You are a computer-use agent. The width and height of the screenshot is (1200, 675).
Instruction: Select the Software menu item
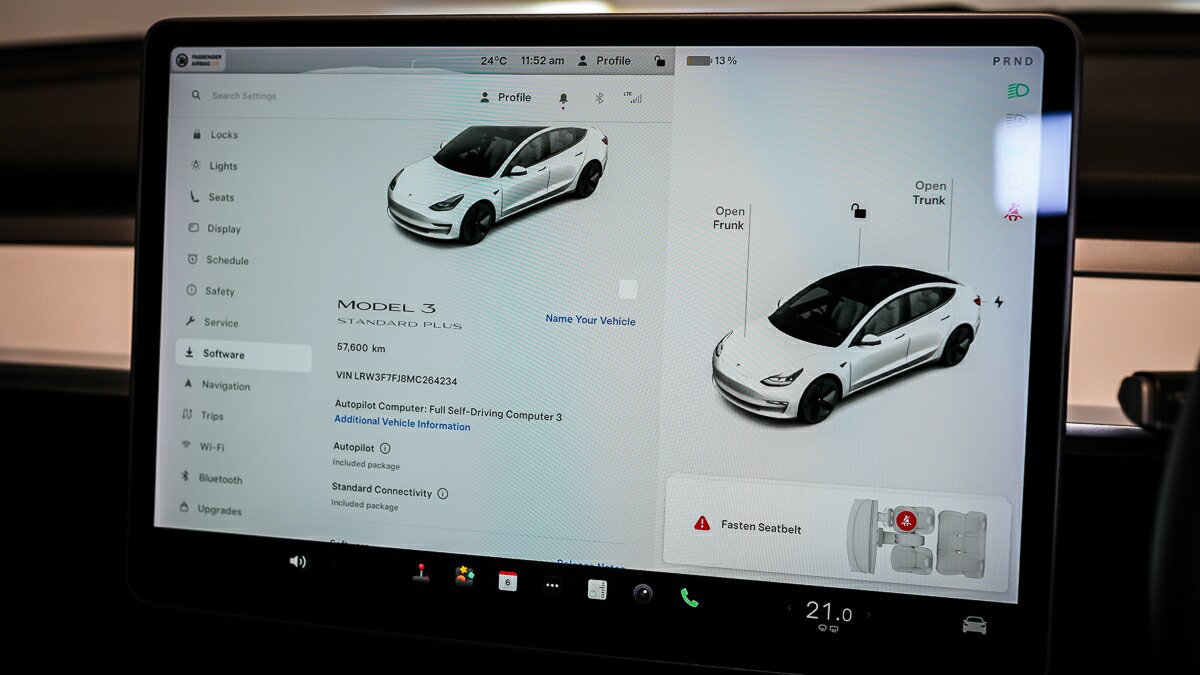(243, 354)
